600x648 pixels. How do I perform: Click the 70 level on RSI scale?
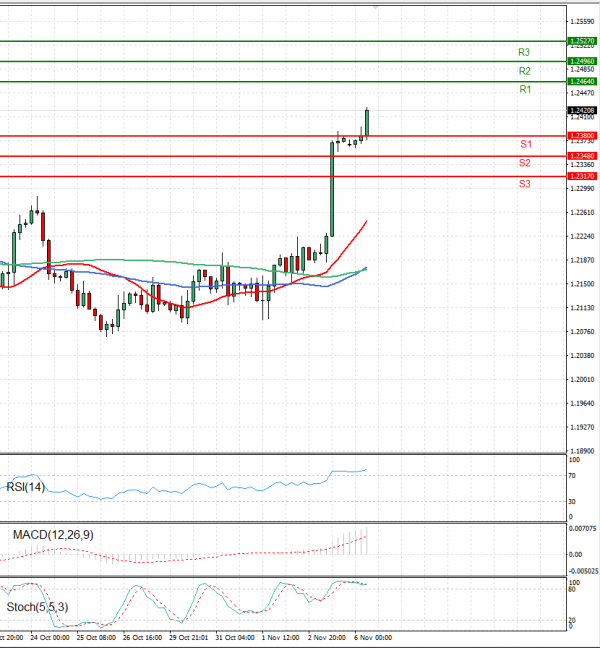[x=572, y=476]
